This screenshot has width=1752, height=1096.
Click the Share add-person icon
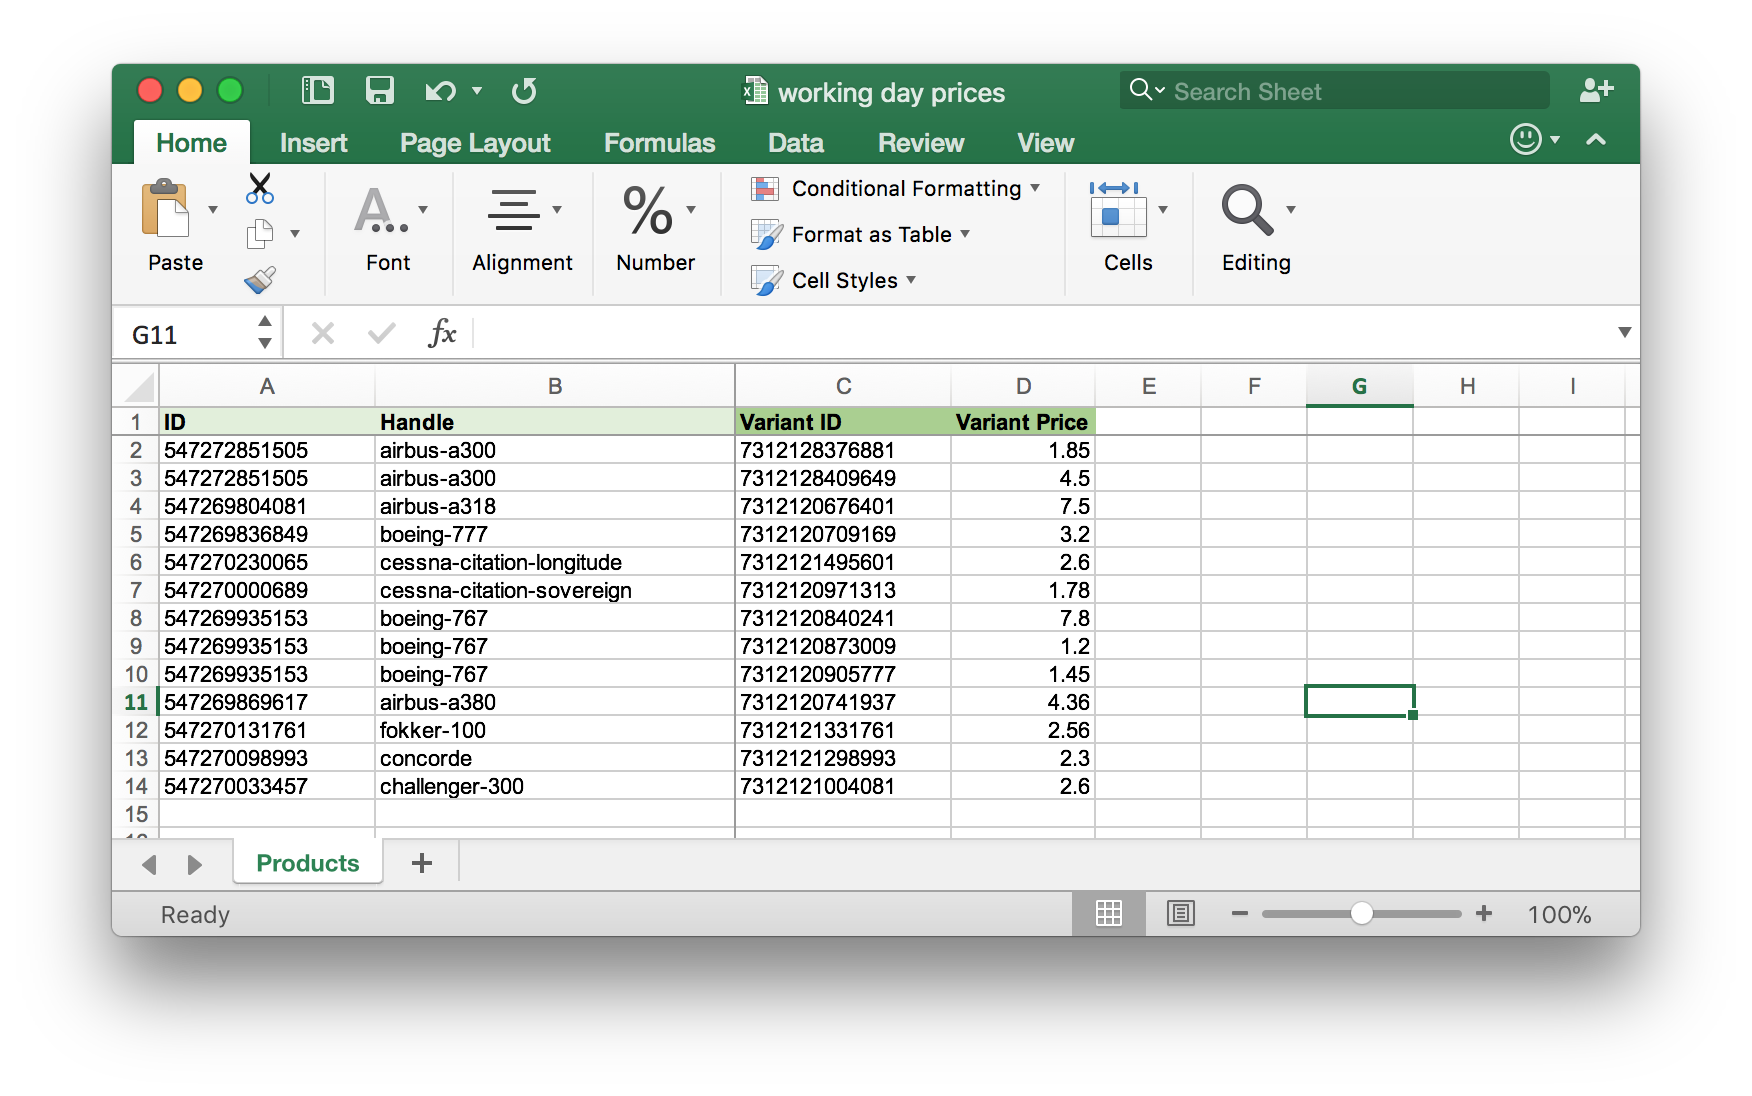(1596, 91)
